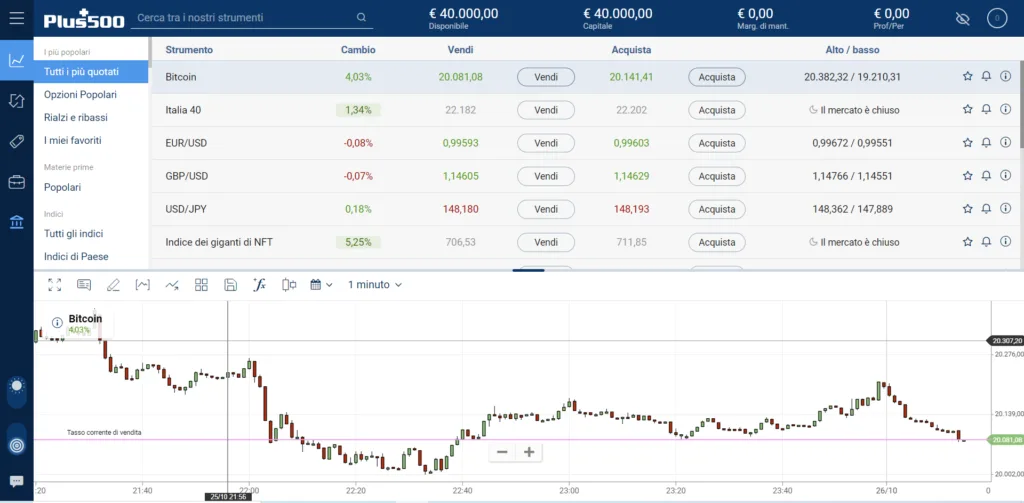
Task: Open the closed positions briefcase icon
Action: pos(16,182)
